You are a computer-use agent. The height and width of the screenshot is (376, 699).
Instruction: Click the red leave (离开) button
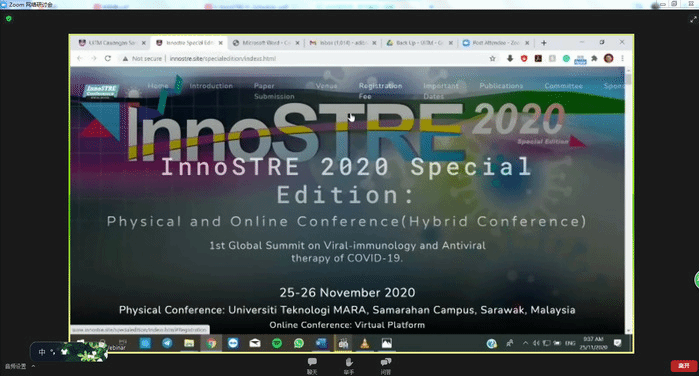click(683, 365)
